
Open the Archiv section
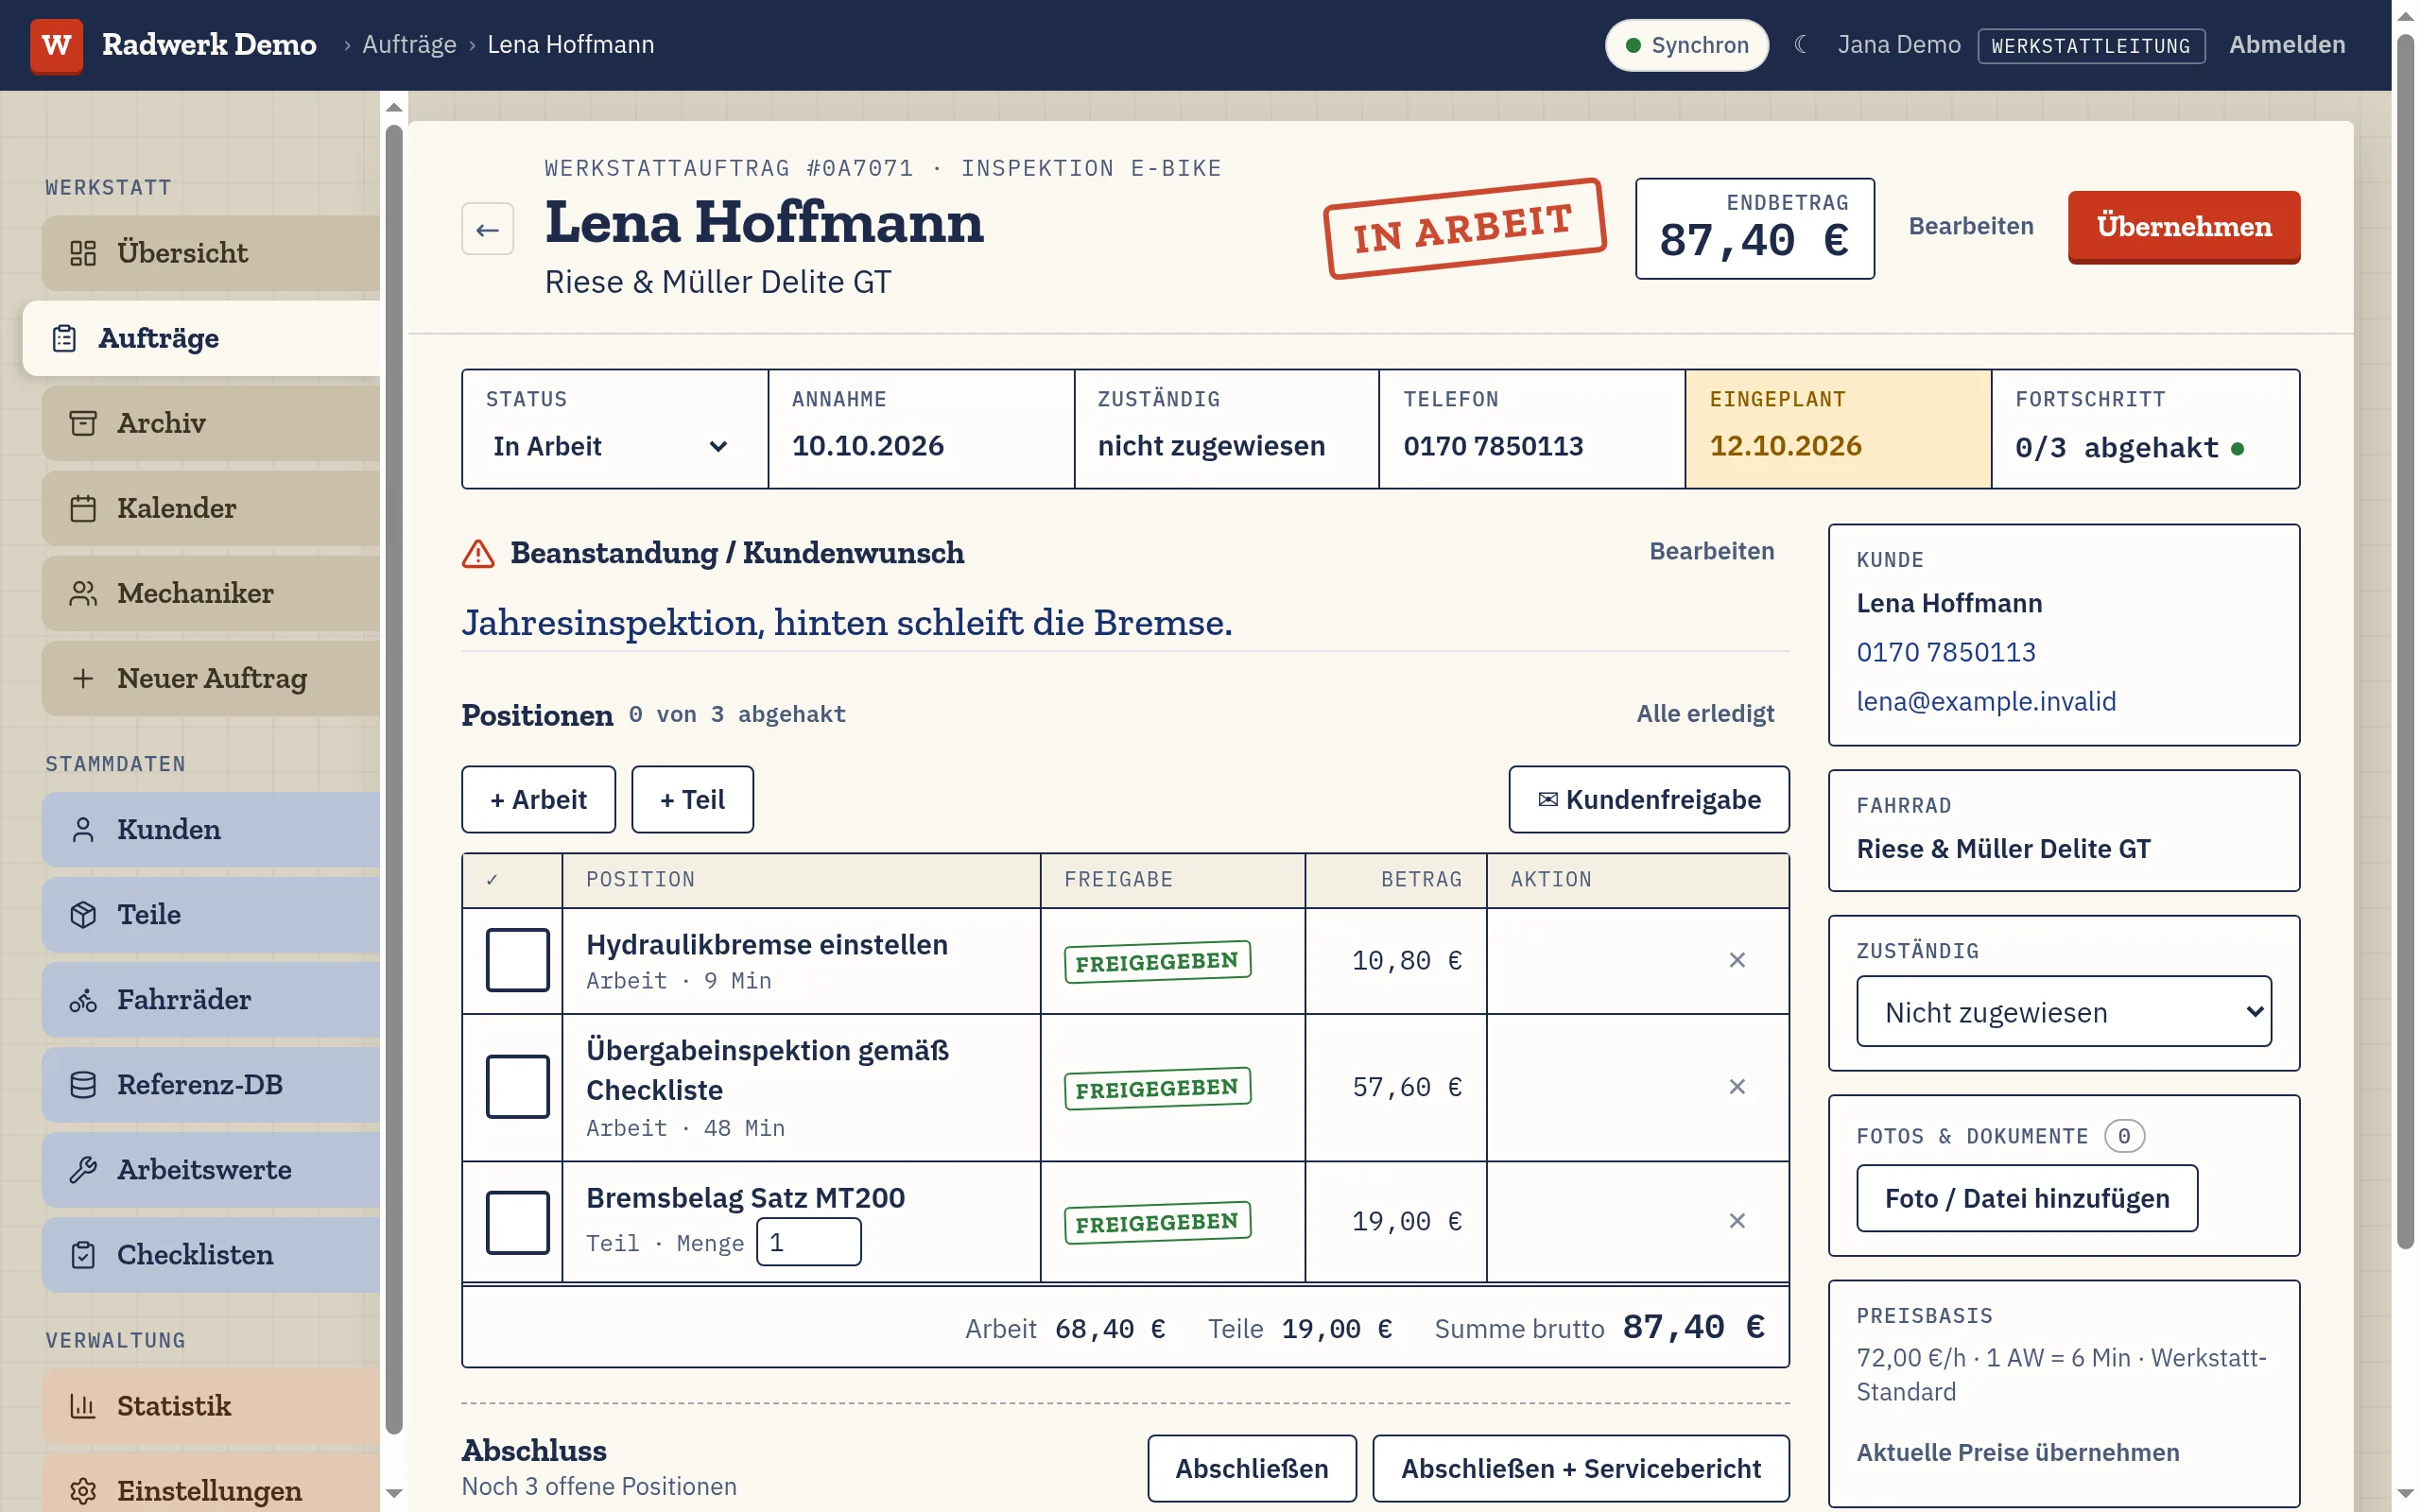(x=210, y=423)
